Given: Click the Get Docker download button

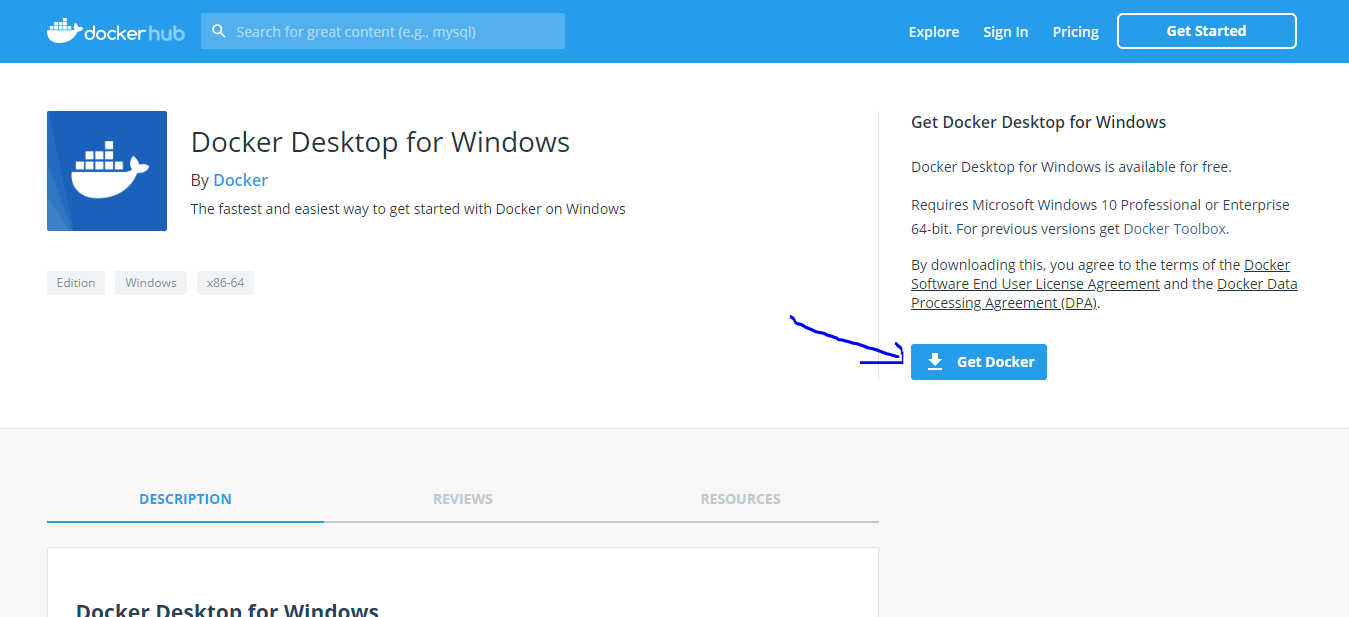Looking at the screenshot, I should click(x=979, y=362).
